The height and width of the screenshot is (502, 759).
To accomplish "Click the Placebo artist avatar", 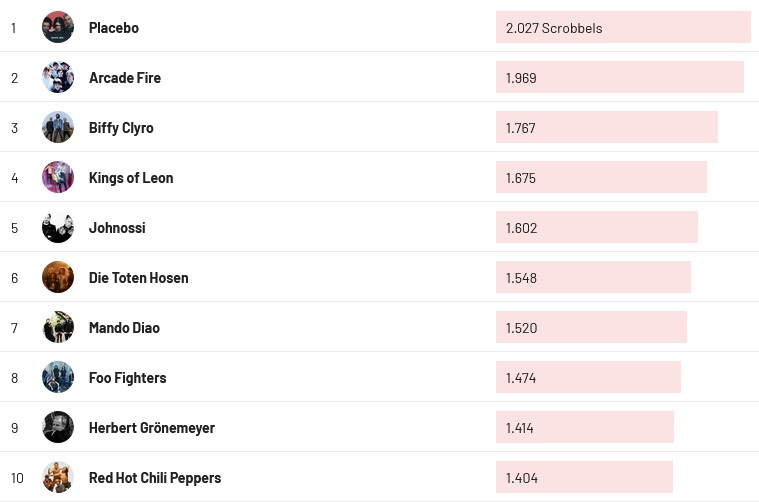I will click(58, 27).
